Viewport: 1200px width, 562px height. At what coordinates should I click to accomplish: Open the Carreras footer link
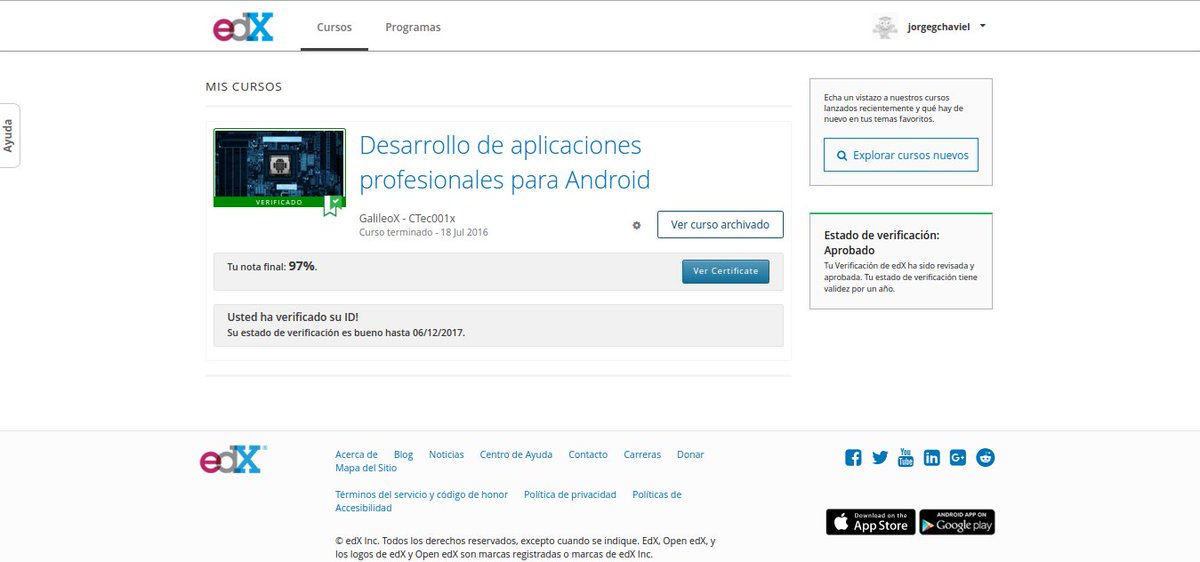coord(642,454)
